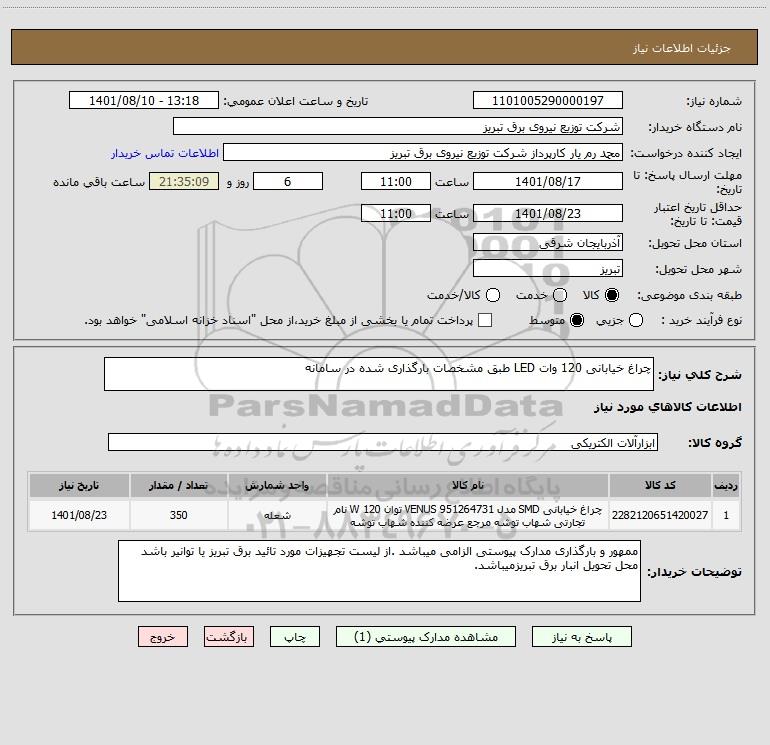Select the خدمت radio button

coord(560,295)
